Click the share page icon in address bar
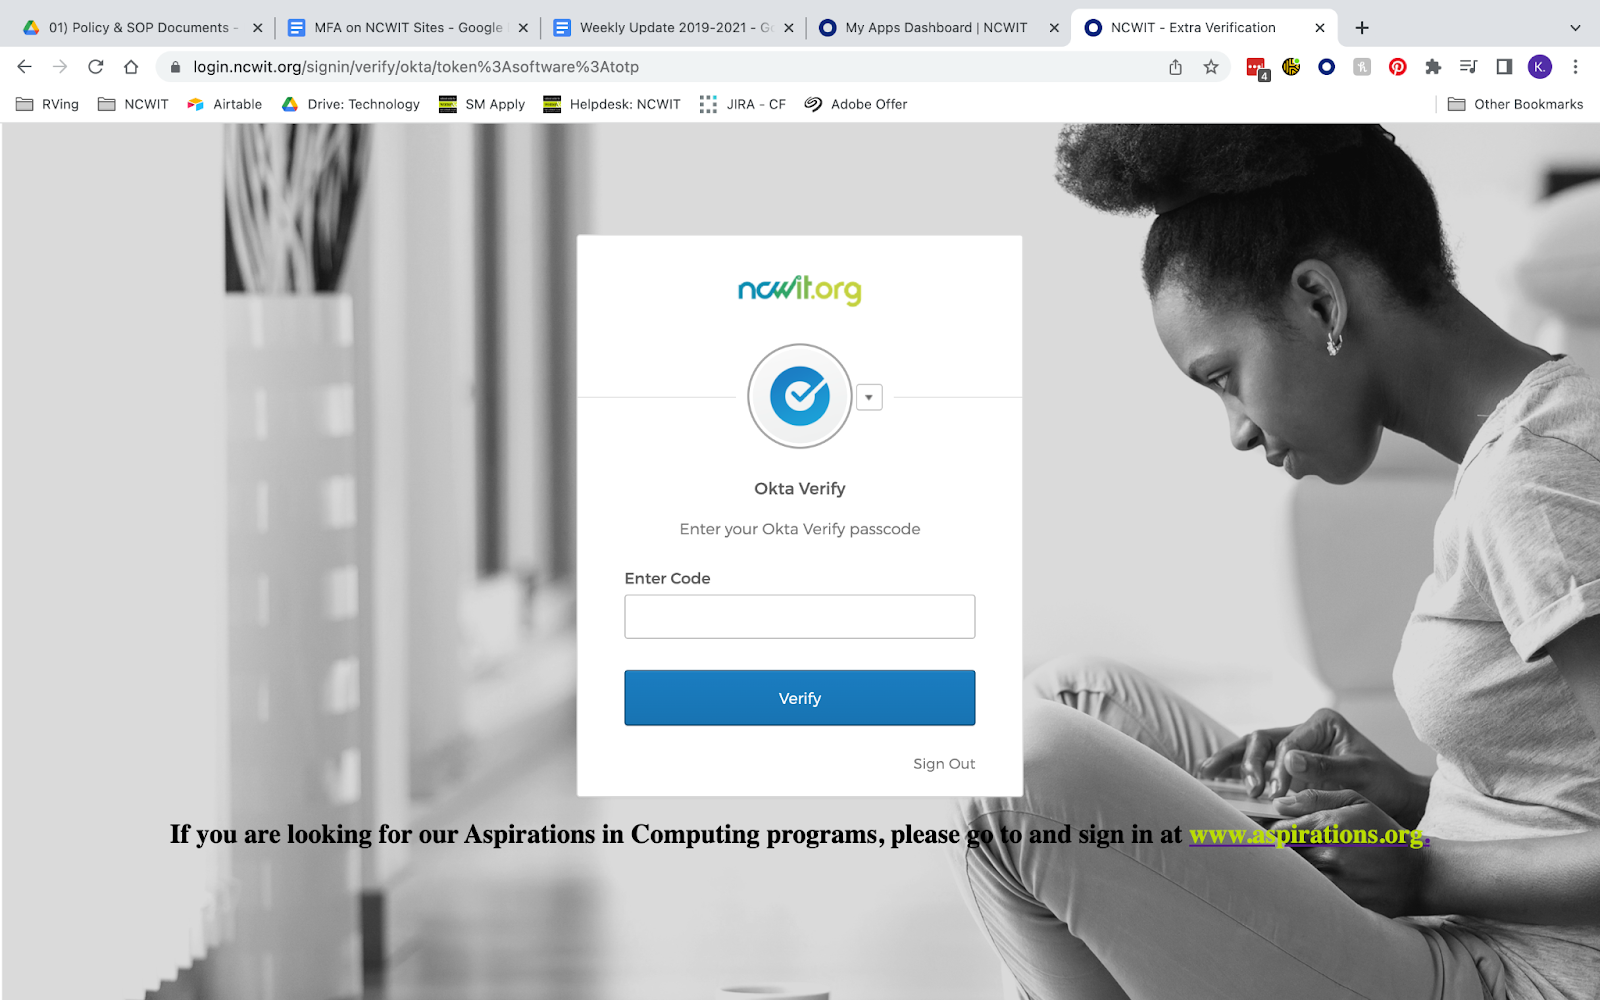This screenshot has width=1600, height=1000. [1176, 67]
